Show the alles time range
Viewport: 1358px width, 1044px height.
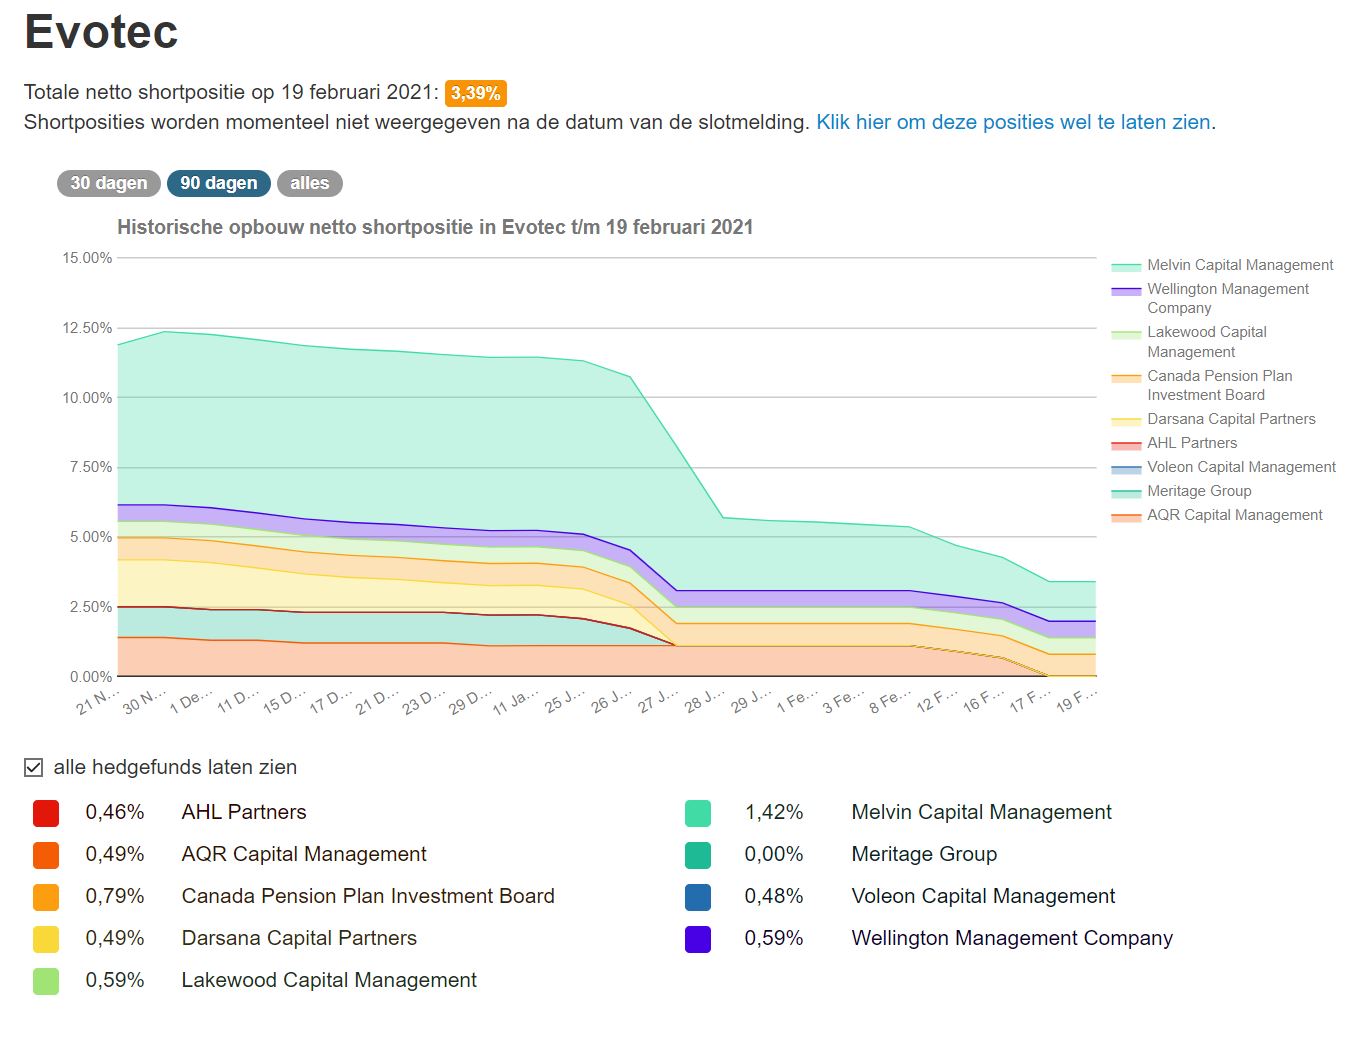pos(309,183)
